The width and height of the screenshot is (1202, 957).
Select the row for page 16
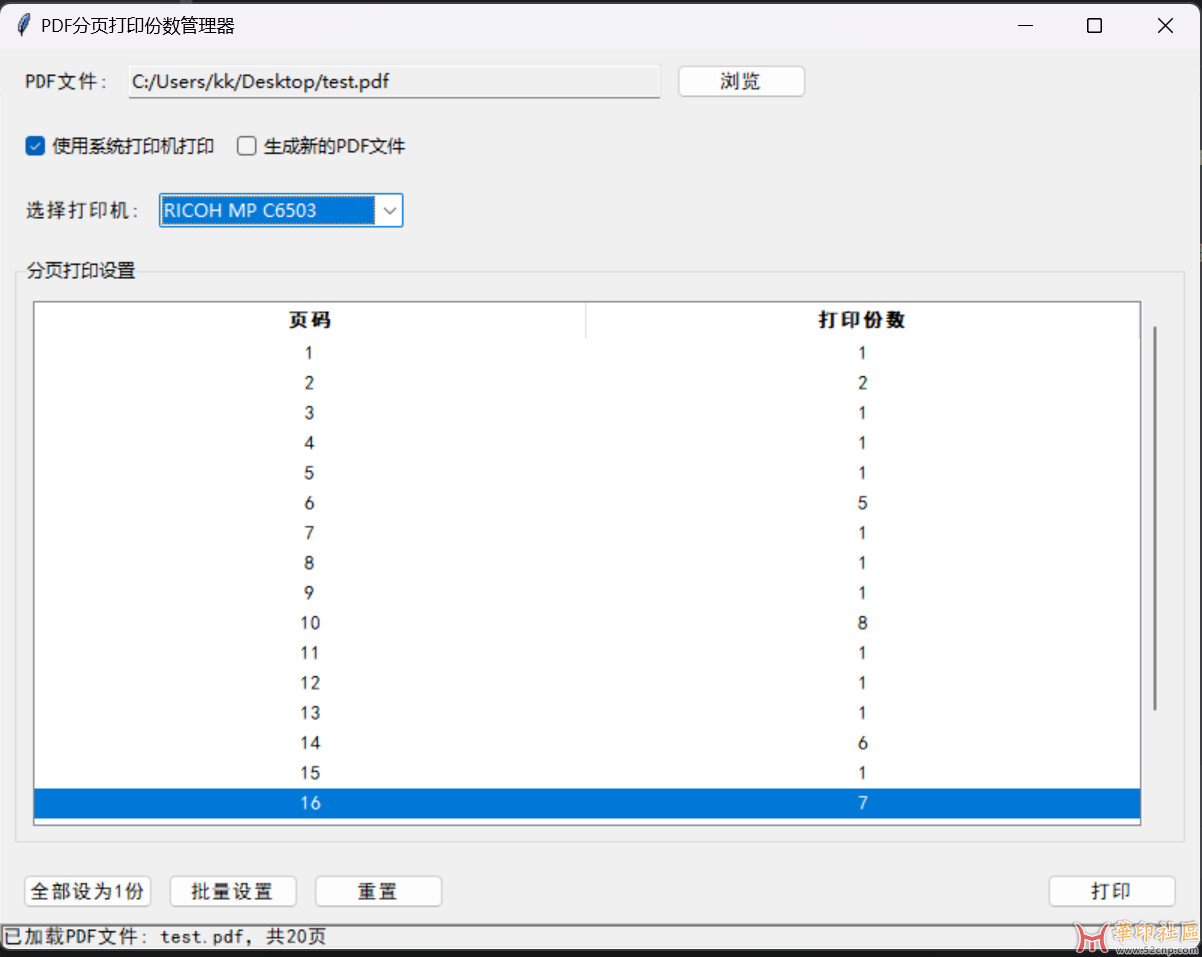[586, 803]
